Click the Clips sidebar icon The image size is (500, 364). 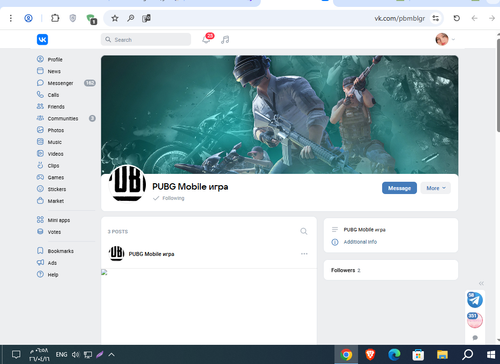point(40,165)
